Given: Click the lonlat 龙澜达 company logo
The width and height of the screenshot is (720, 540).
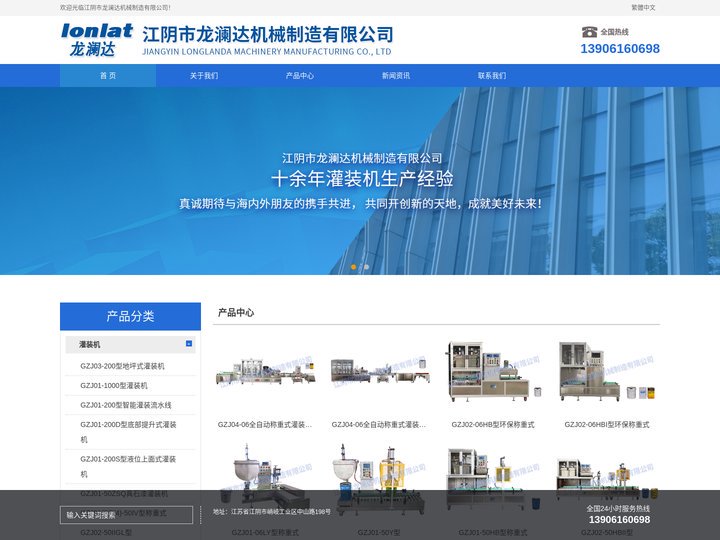Looking at the screenshot, I should [x=97, y=40].
